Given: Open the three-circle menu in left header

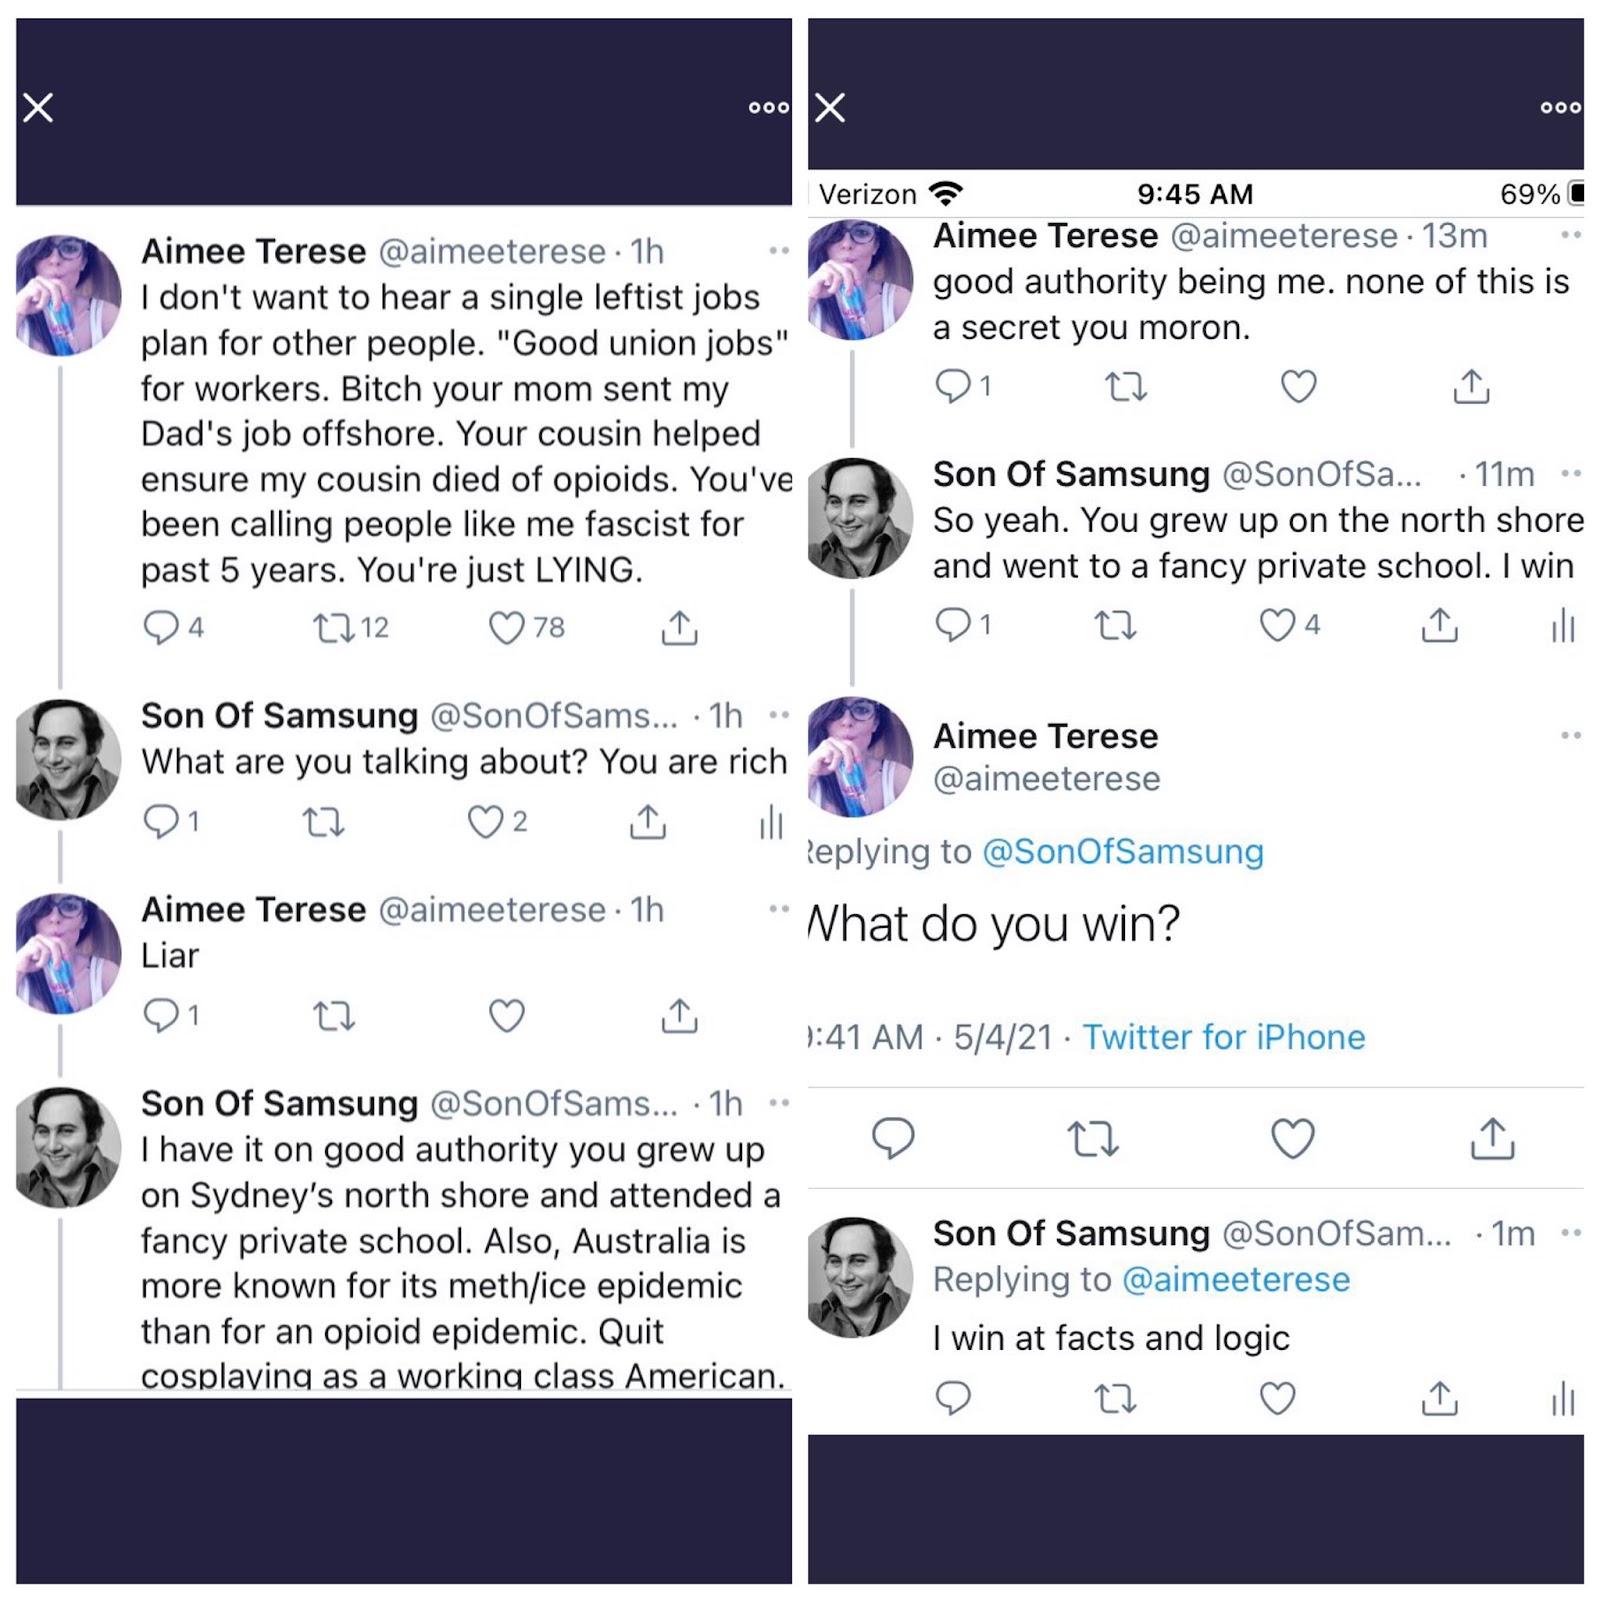Looking at the screenshot, I should 769,108.
